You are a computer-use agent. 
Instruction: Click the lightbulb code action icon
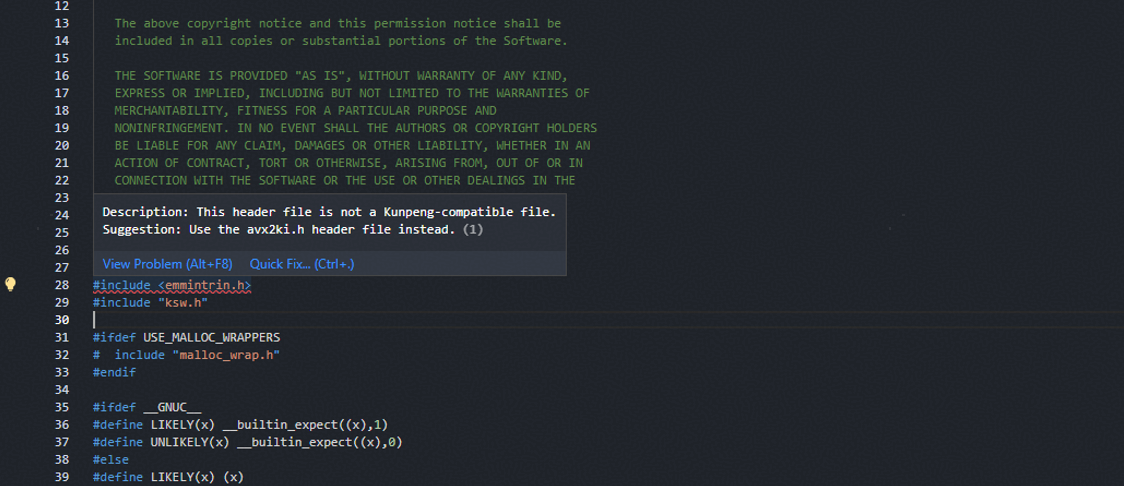point(11,284)
